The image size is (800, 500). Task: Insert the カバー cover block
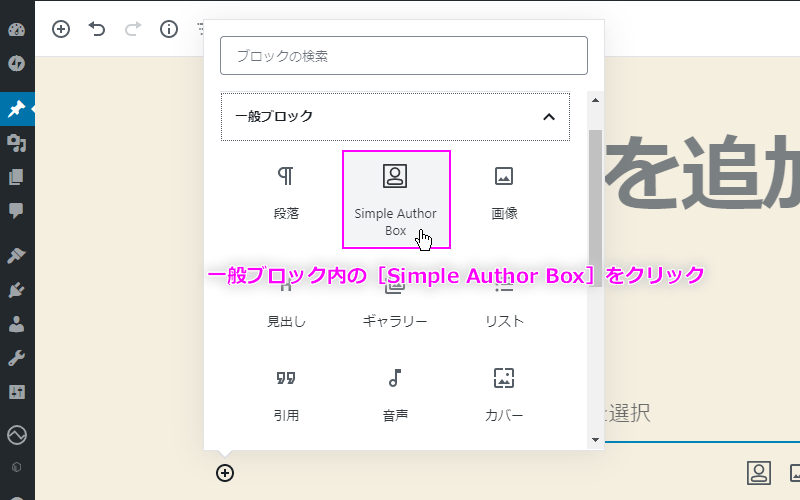504,396
